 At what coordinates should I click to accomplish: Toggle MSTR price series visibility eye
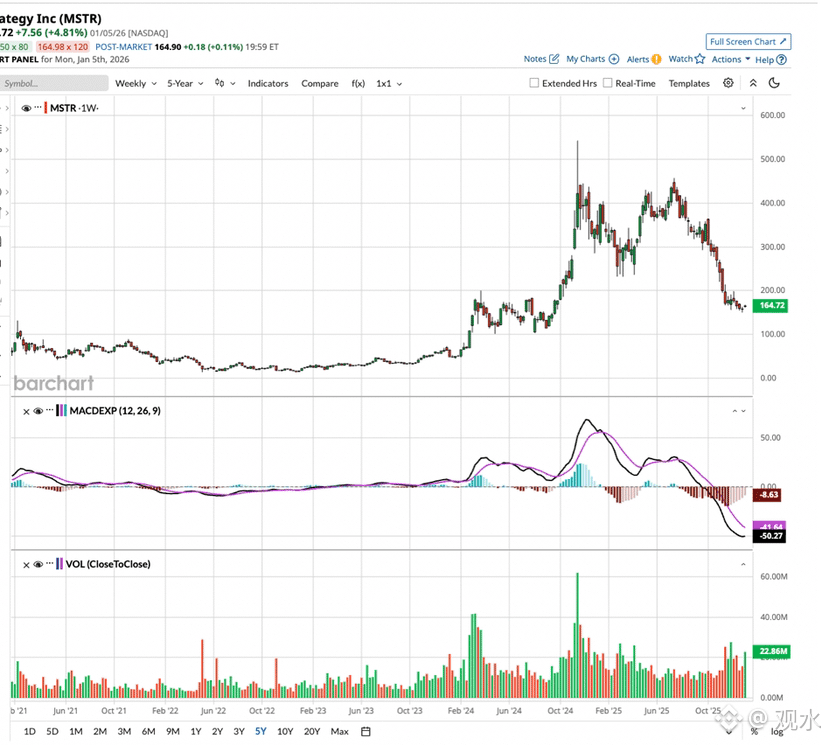coord(26,108)
